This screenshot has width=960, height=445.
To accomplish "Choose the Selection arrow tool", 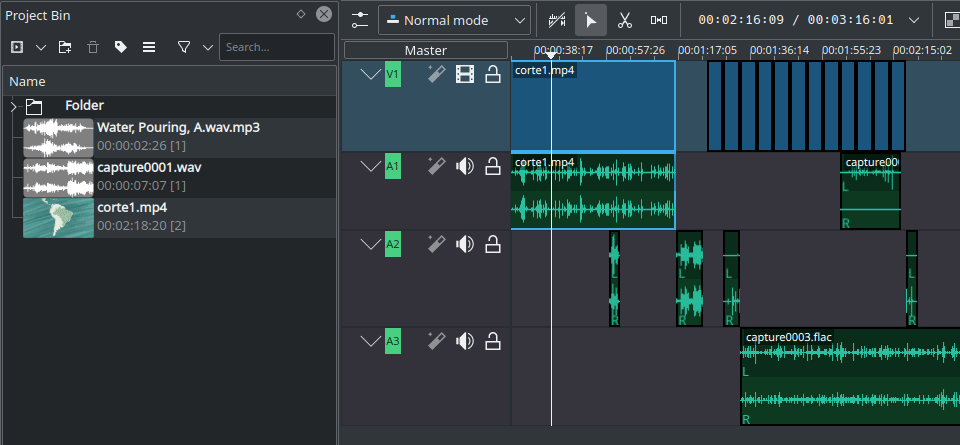I will pos(591,20).
